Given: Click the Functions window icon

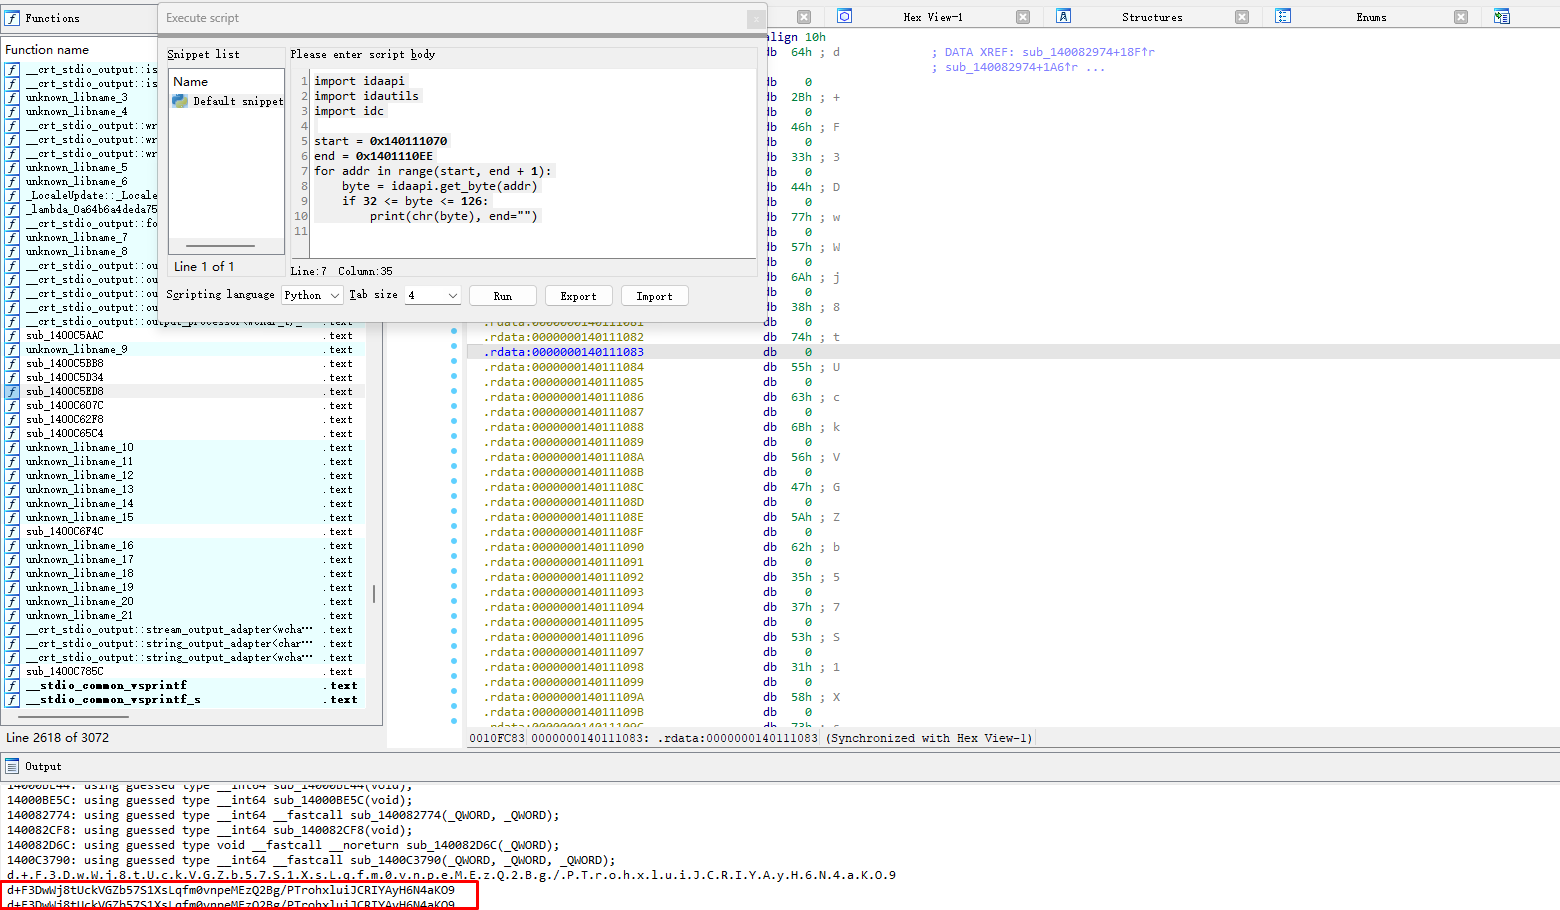Looking at the screenshot, I should 12,18.
